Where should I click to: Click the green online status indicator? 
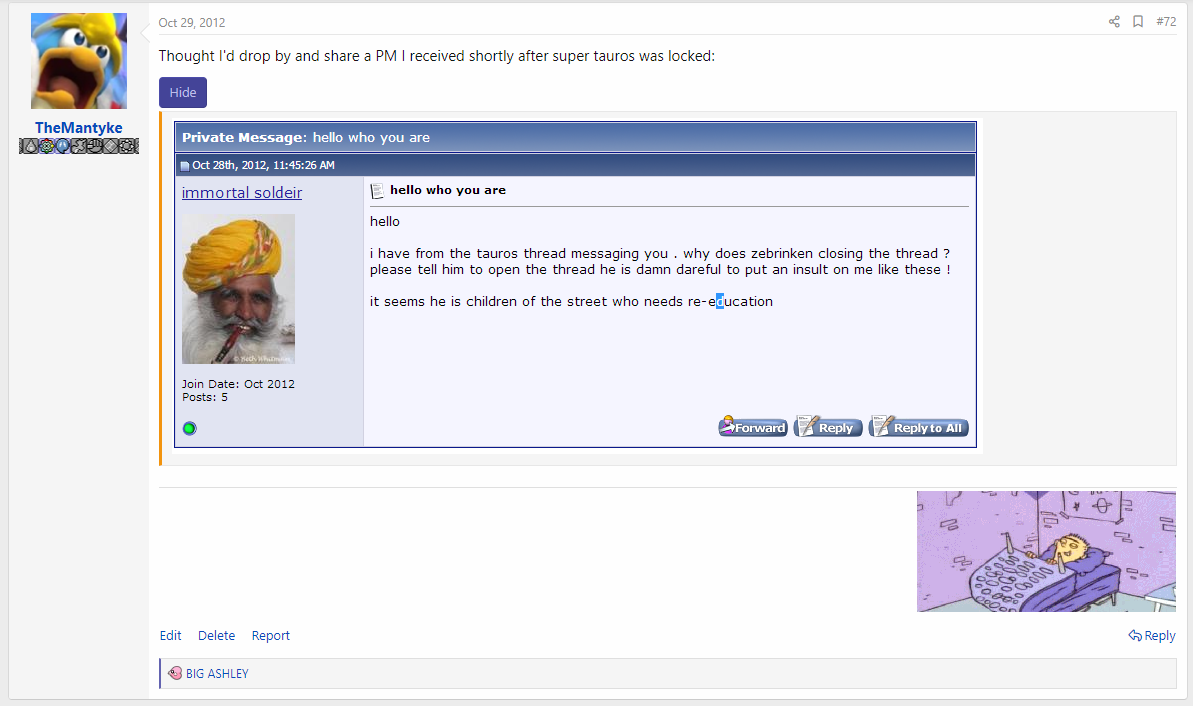pyautogui.click(x=189, y=428)
